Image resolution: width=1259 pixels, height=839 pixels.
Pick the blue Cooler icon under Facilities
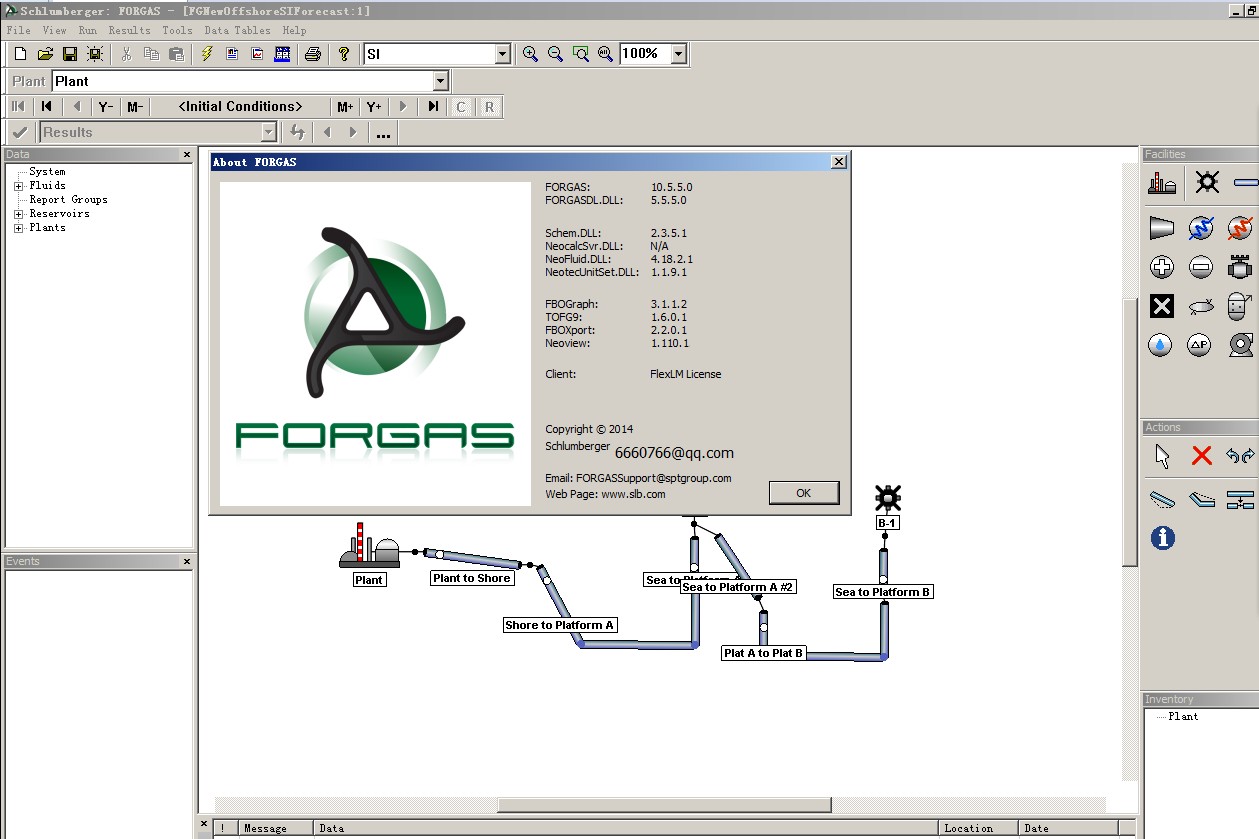1199,227
